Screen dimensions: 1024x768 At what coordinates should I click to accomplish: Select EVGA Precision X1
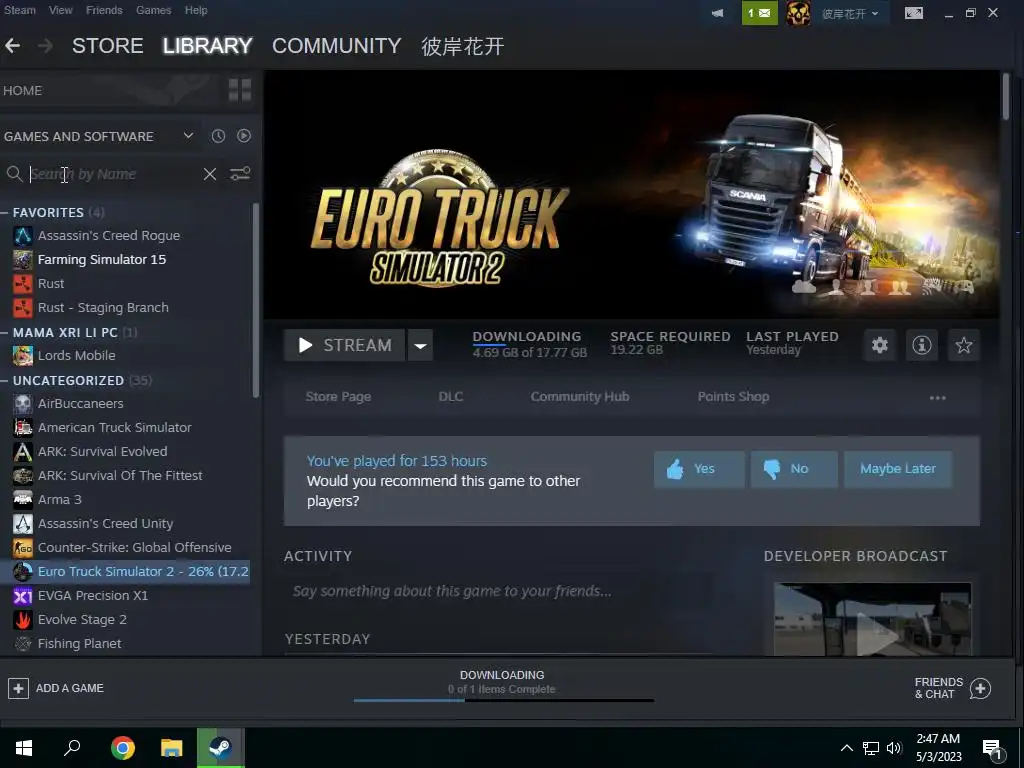pos(93,596)
